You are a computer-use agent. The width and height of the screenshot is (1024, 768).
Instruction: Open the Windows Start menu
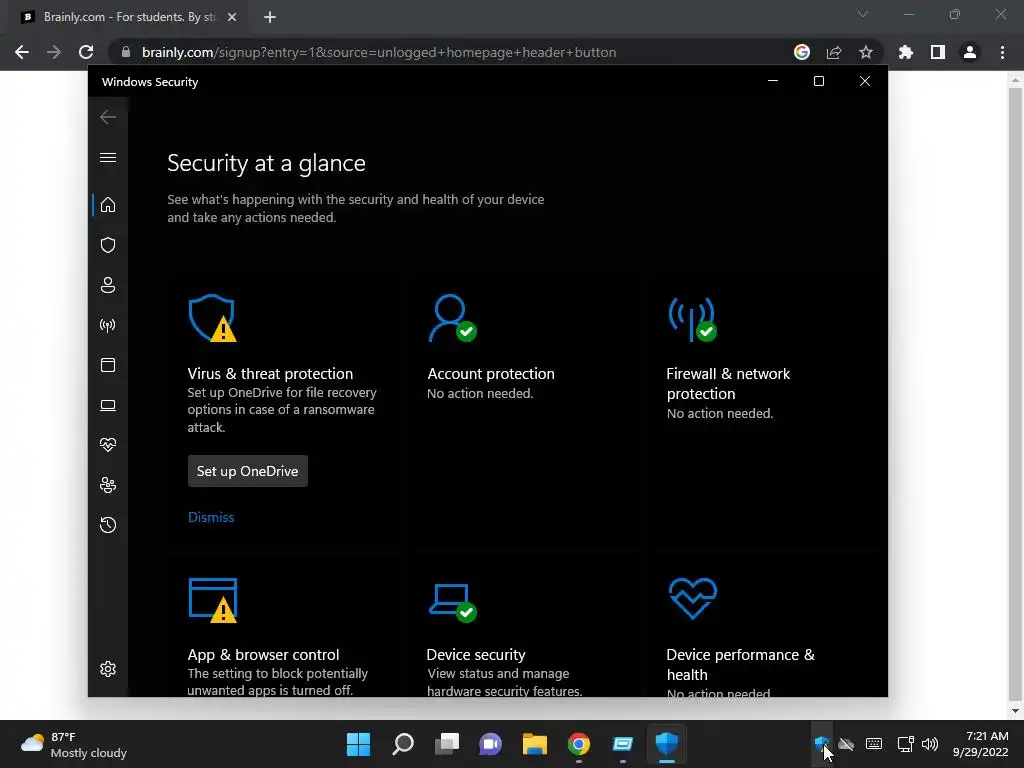[x=359, y=744]
